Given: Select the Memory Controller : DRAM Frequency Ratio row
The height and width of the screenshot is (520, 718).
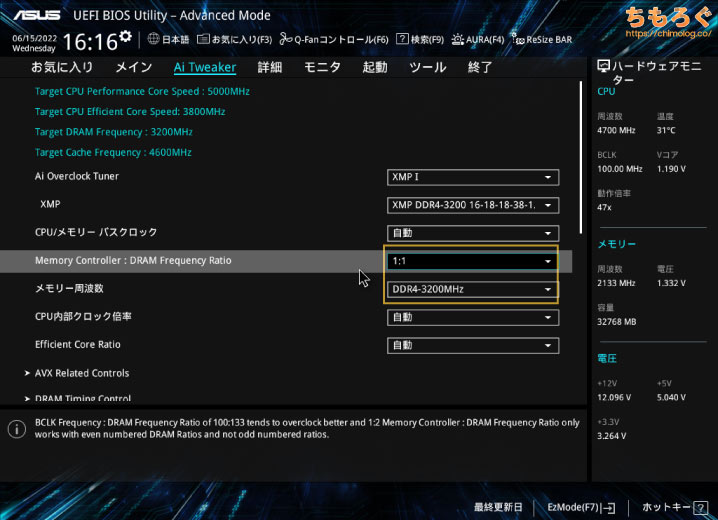Looking at the screenshot, I should click(x=286, y=261).
